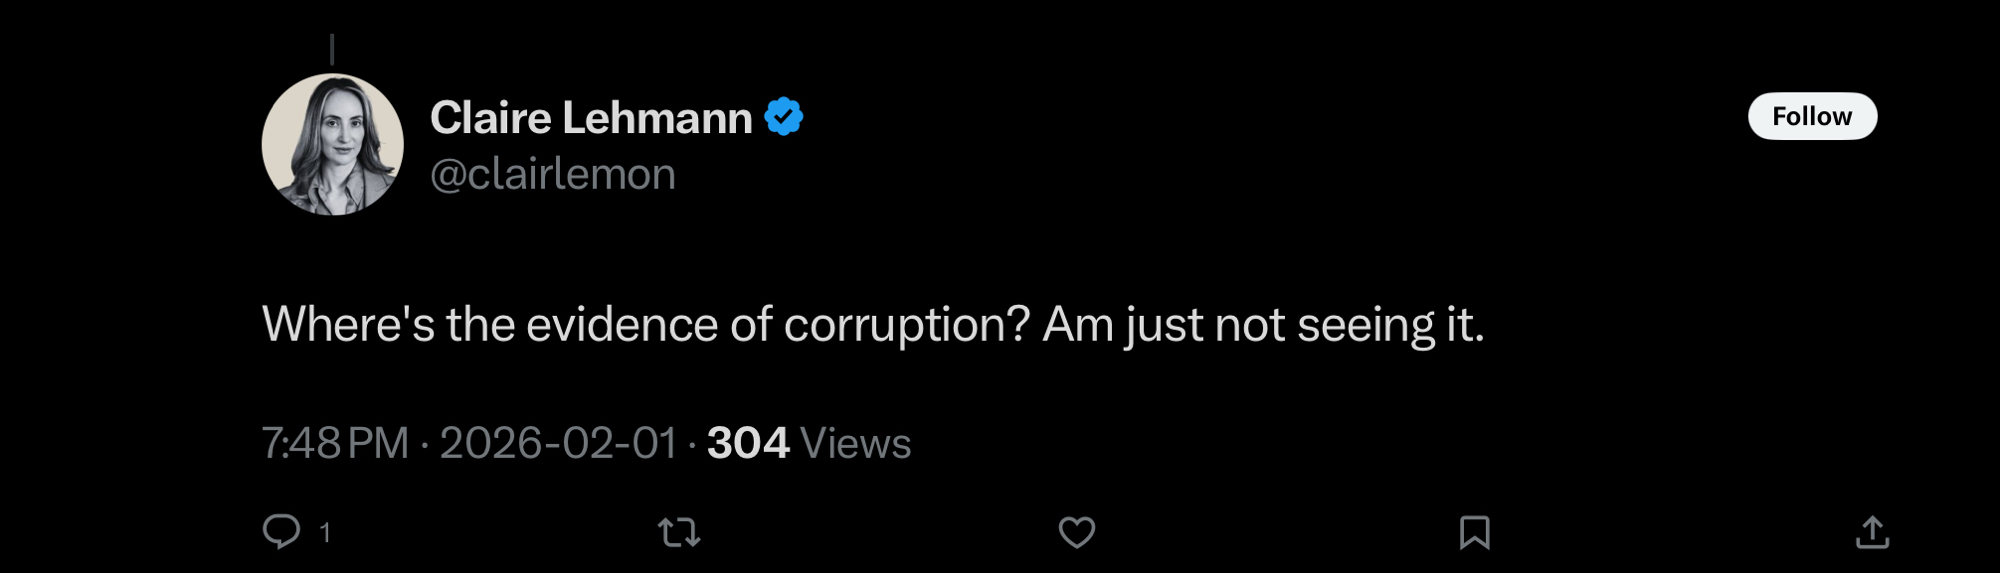Screen dimensions: 2000x573
Task: Click the word "corruption?" in the tweet
Action: [x=906, y=324]
